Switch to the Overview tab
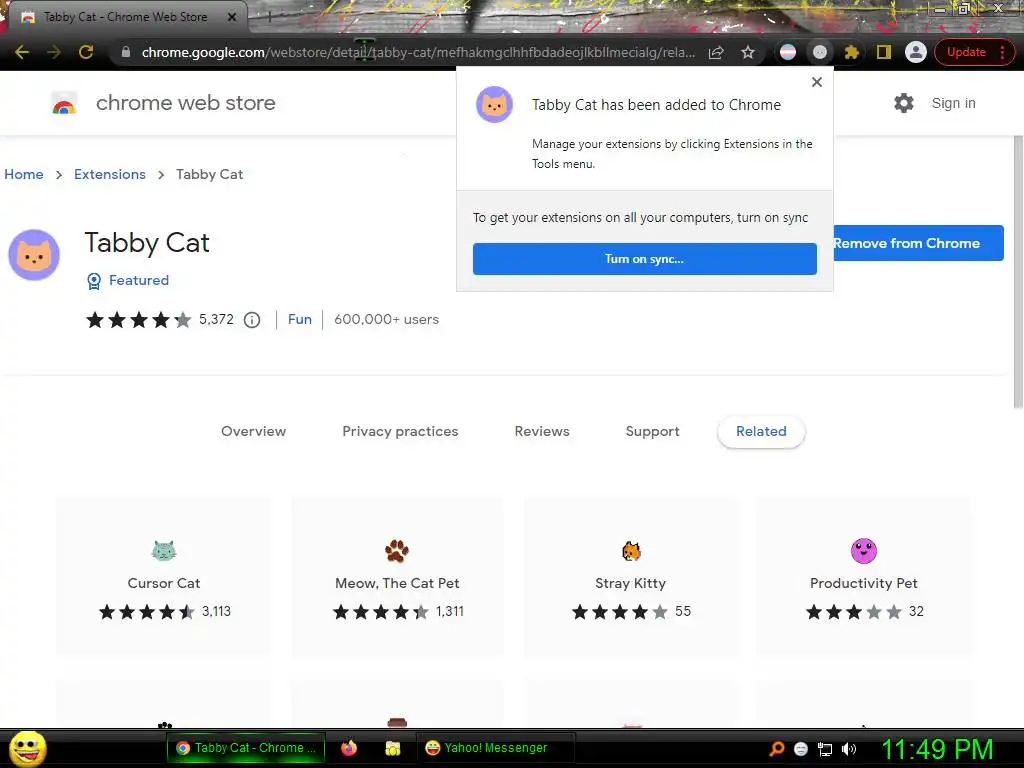This screenshot has height=768, width=1024. (253, 431)
